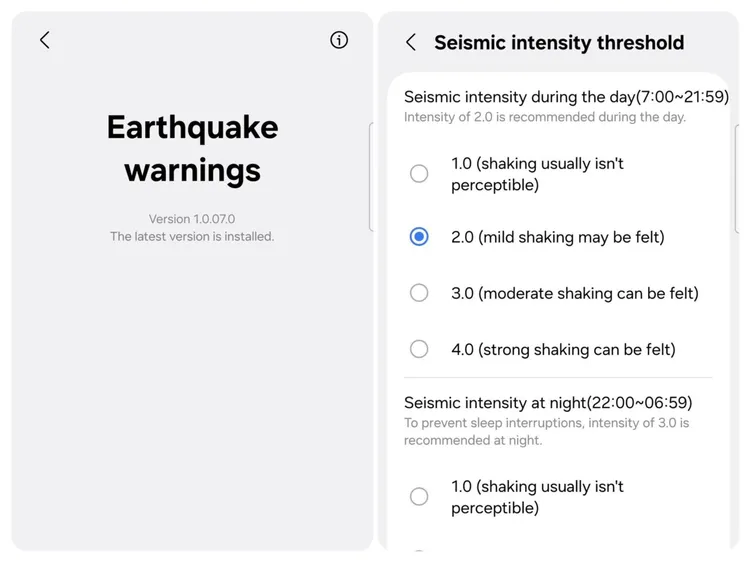Select the daytime 2.0 radio button
Image resolution: width=750 pixels, height=562 pixels.
pos(419,237)
